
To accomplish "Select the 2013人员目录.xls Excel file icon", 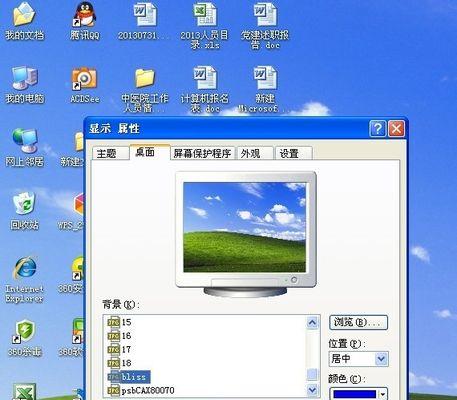I will 205,15.
